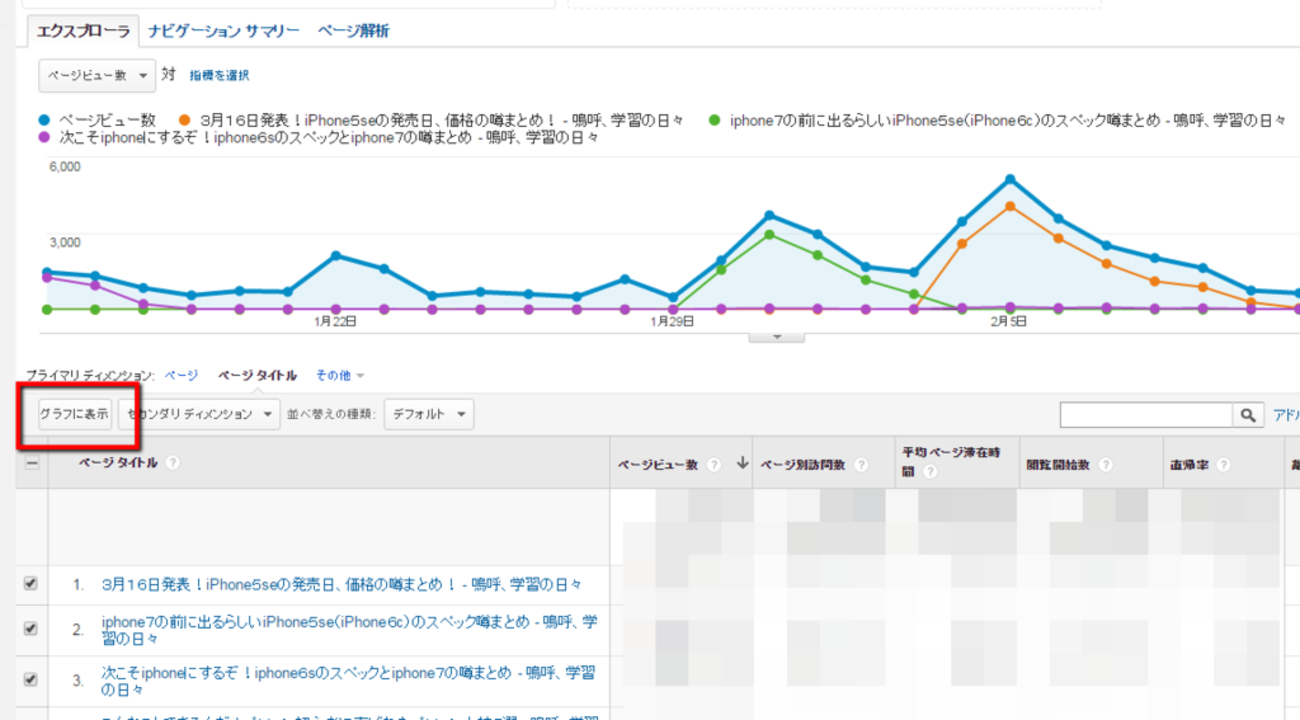Click the magnifier search icon above the table
Viewport: 1300px width, 720px height.
pyautogui.click(x=1247, y=415)
